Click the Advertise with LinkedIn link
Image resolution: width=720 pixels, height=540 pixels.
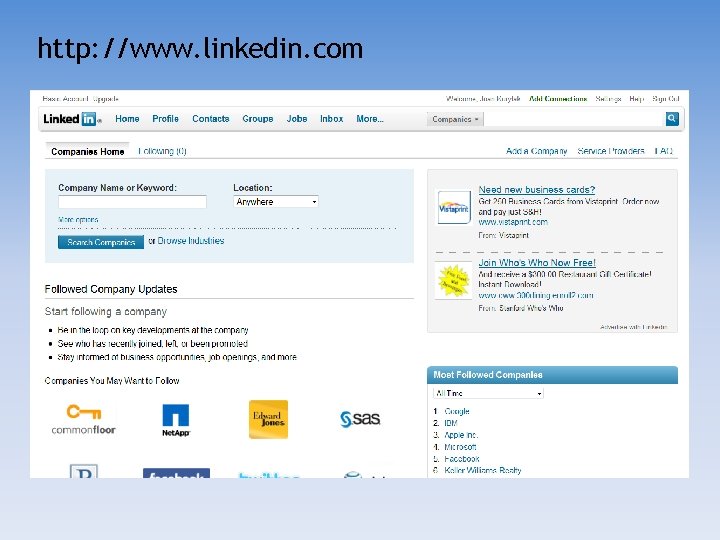[633, 327]
